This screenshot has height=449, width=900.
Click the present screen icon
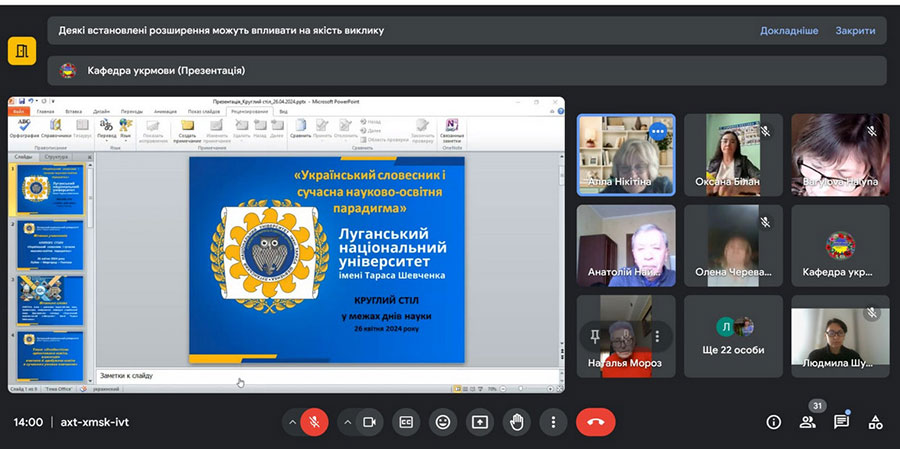[479, 422]
